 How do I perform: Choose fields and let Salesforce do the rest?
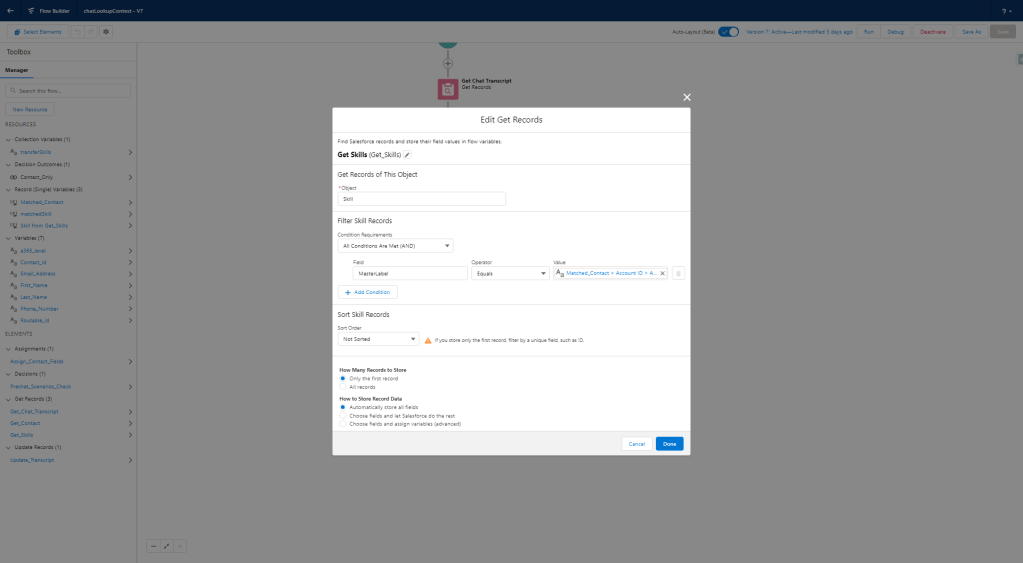pos(343,416)
